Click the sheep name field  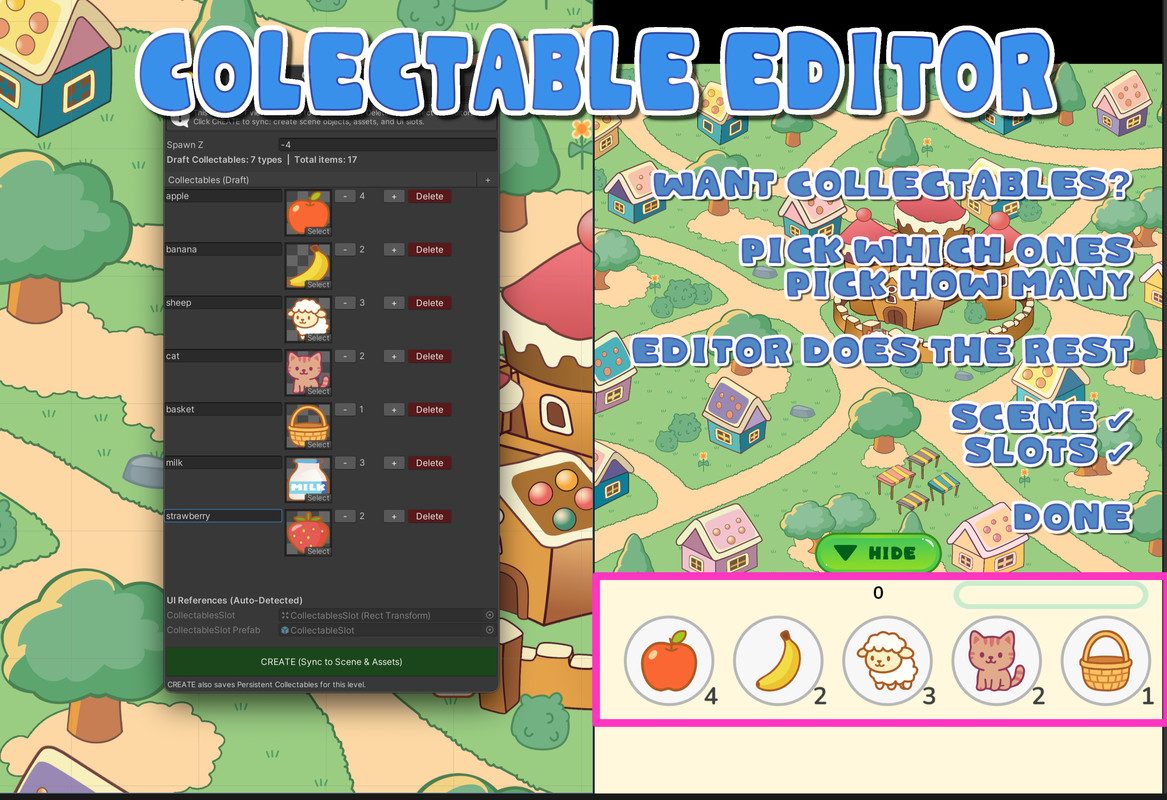223,303
